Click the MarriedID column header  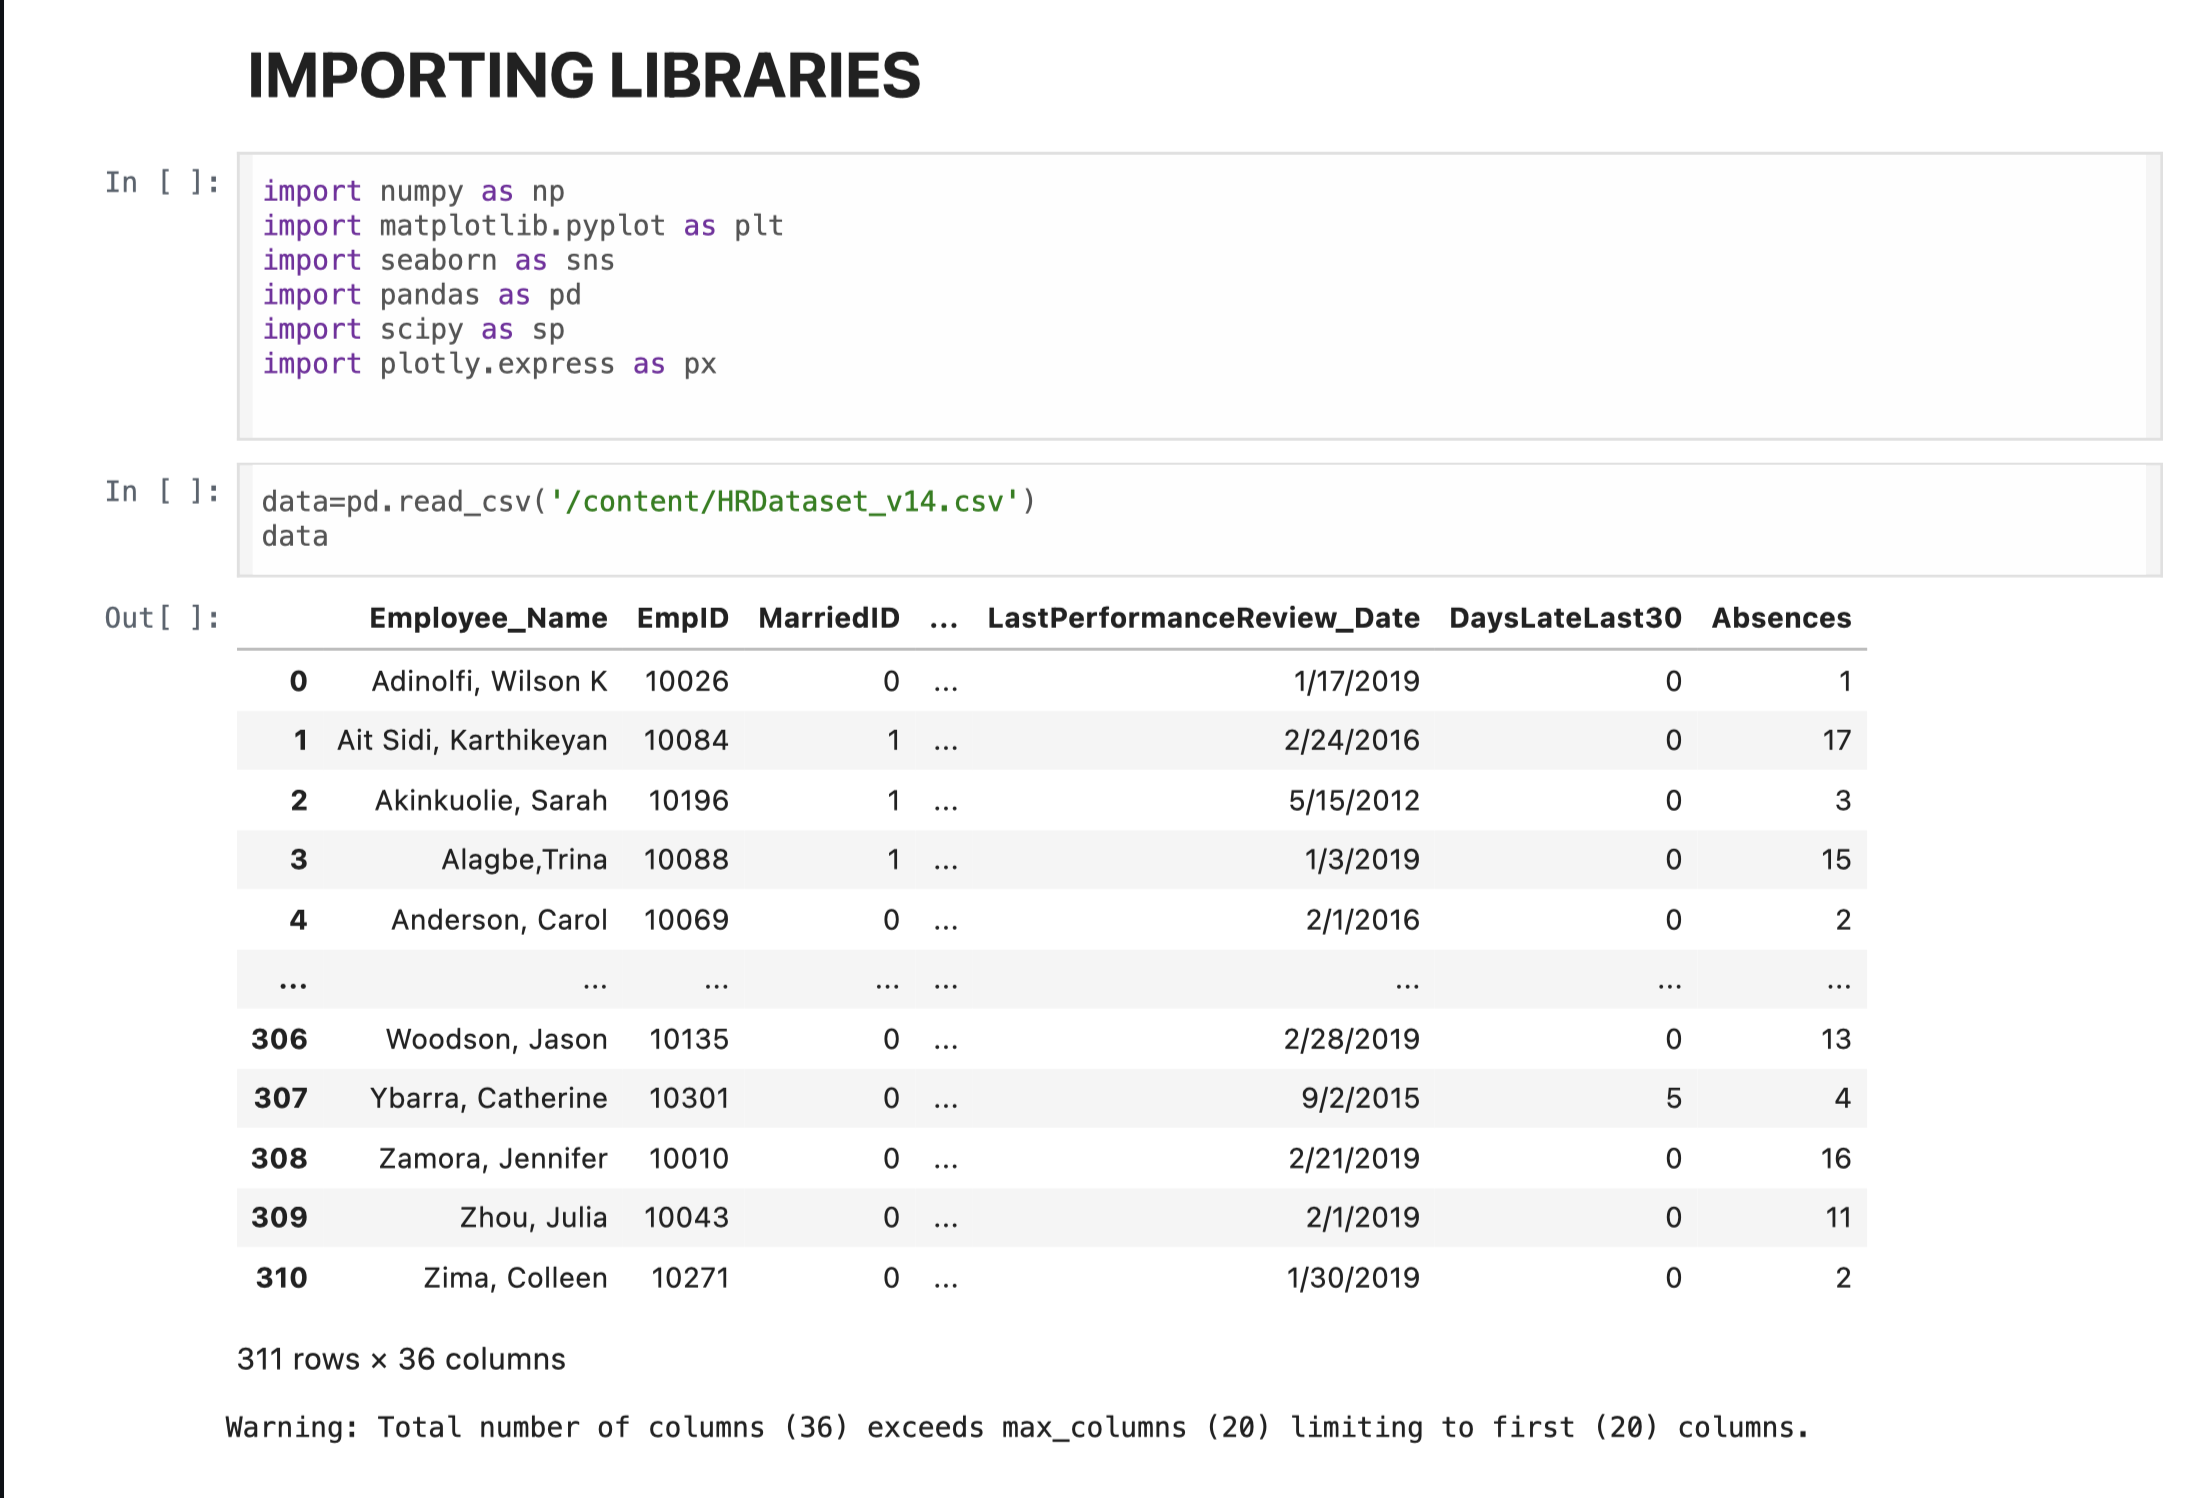828,618
